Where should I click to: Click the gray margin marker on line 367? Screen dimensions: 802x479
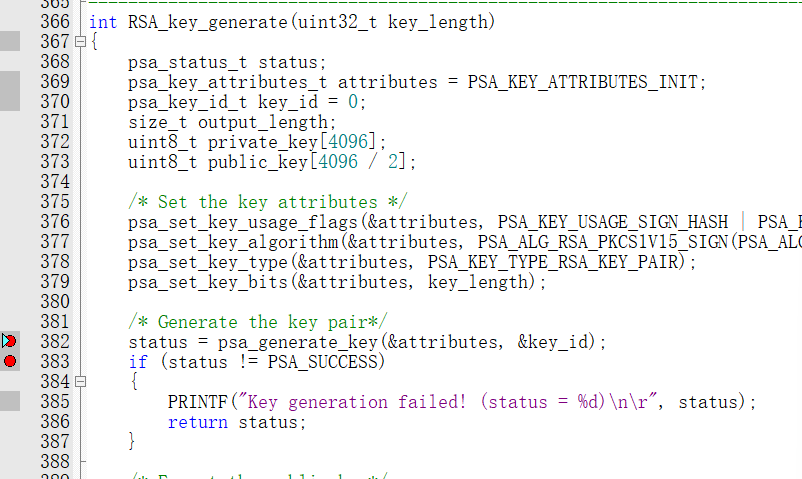pyautogui.click(x=10, y=41)
